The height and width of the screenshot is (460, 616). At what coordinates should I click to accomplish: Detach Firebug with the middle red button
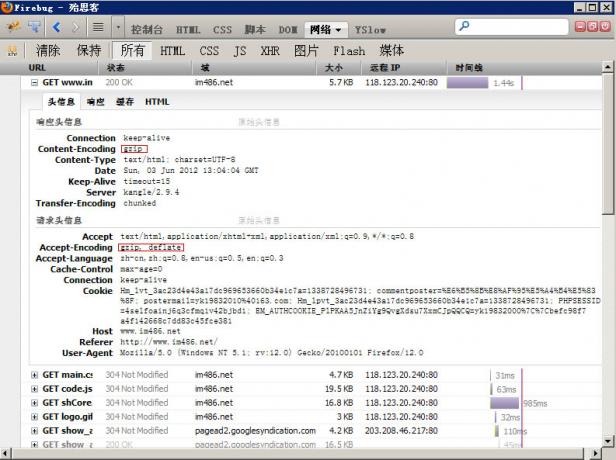593,26
